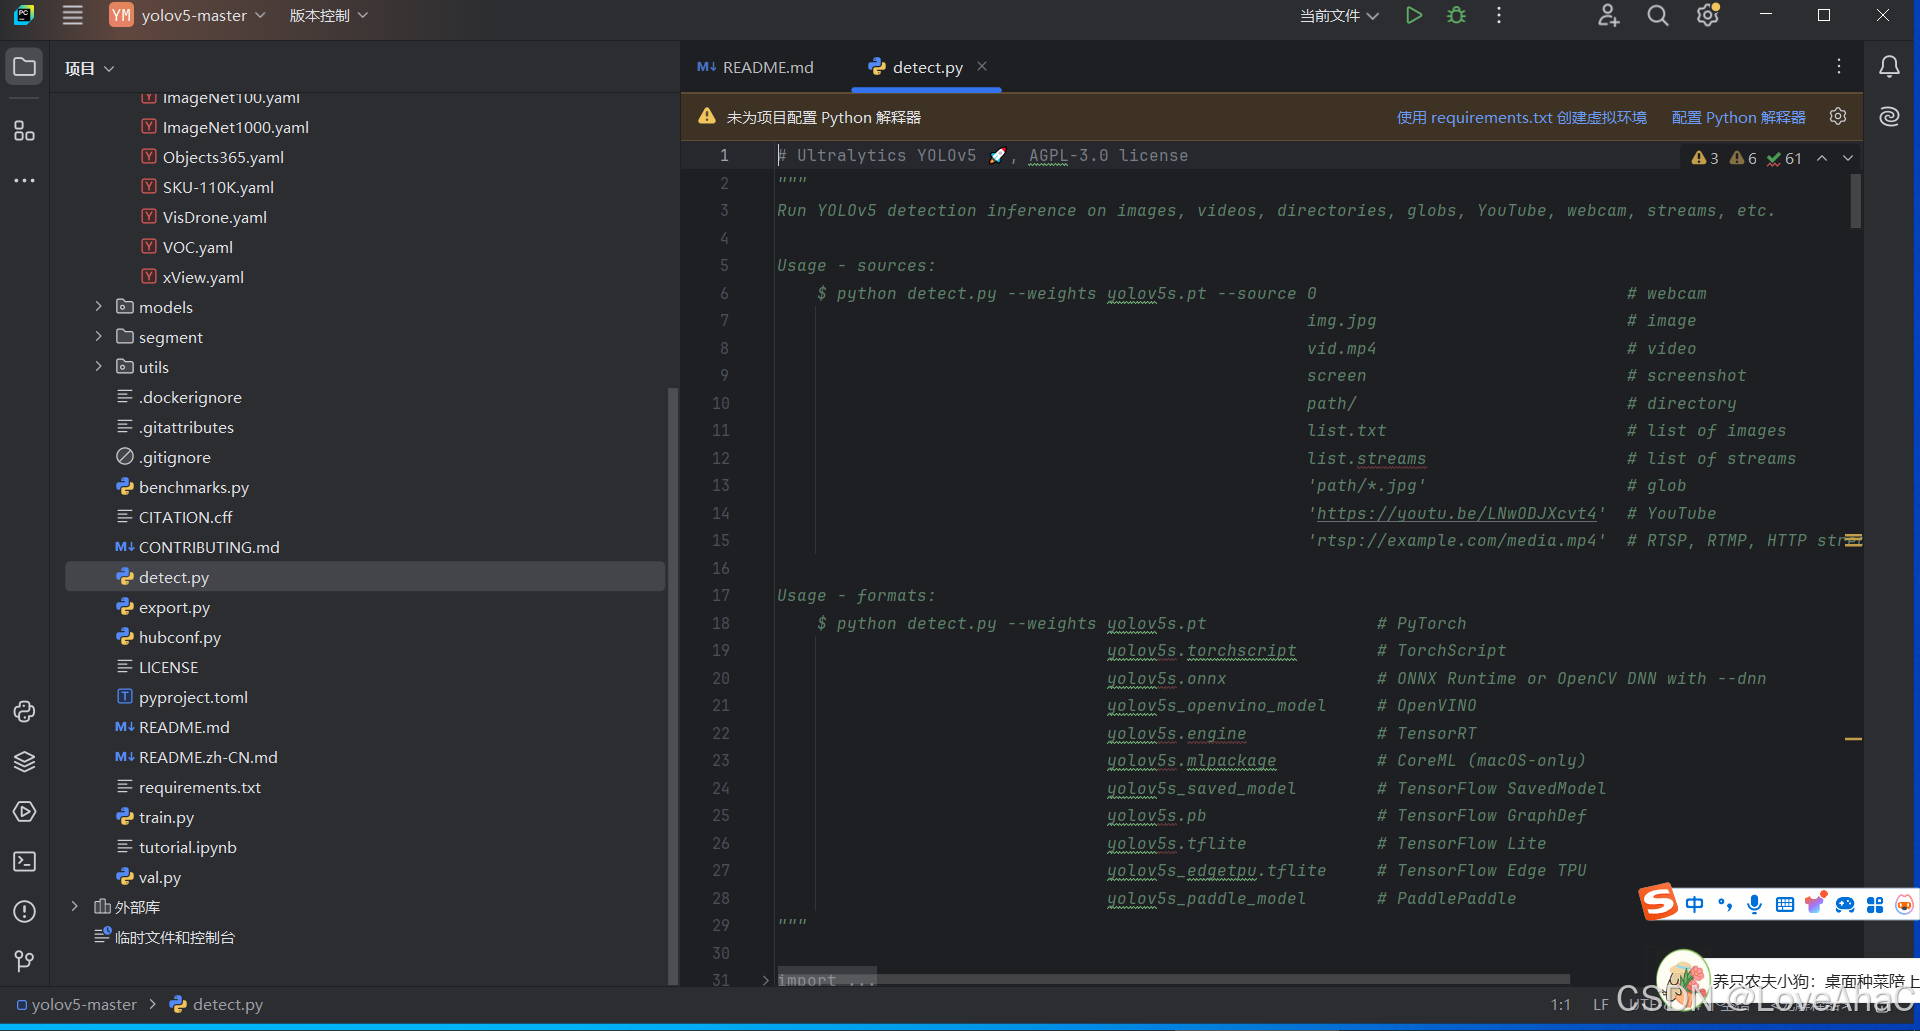Open Sogou soft keyboard icon
The width and height of the screenshot is (1920, 1031).
point(1785,904)
